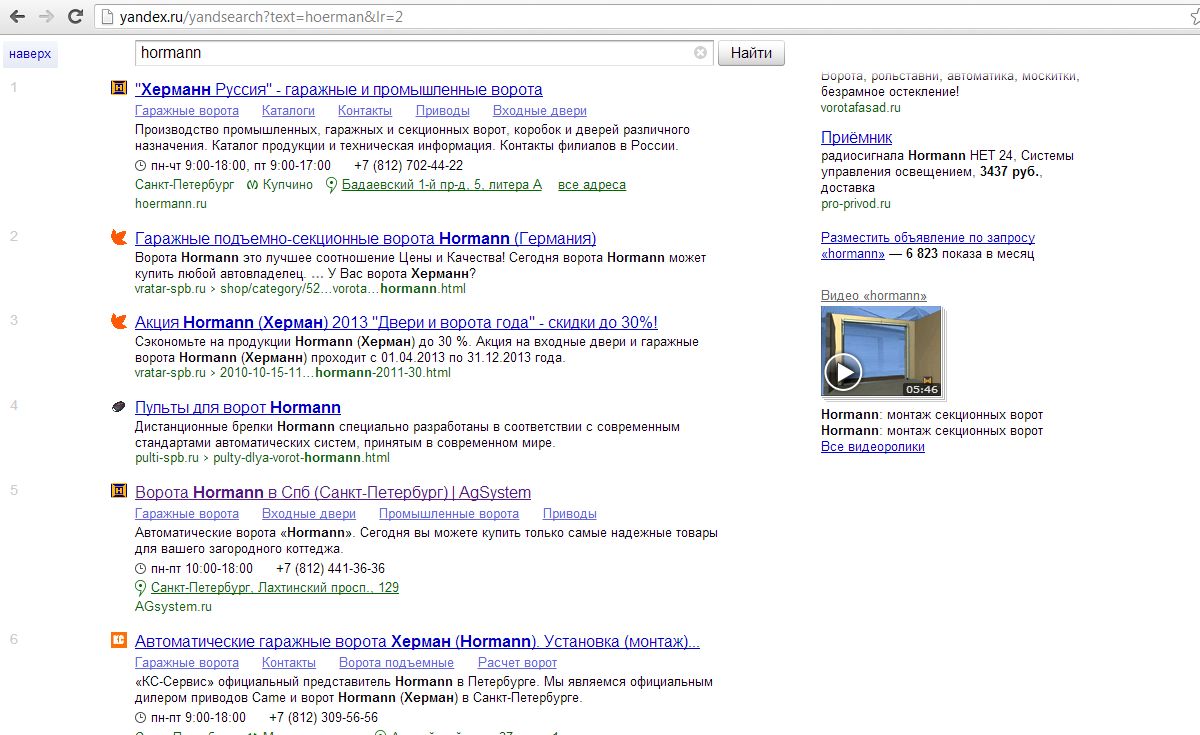Open the Бадаевский 1-й пр-д address link
Screen dimensions: 1200x735
point(442,185)
